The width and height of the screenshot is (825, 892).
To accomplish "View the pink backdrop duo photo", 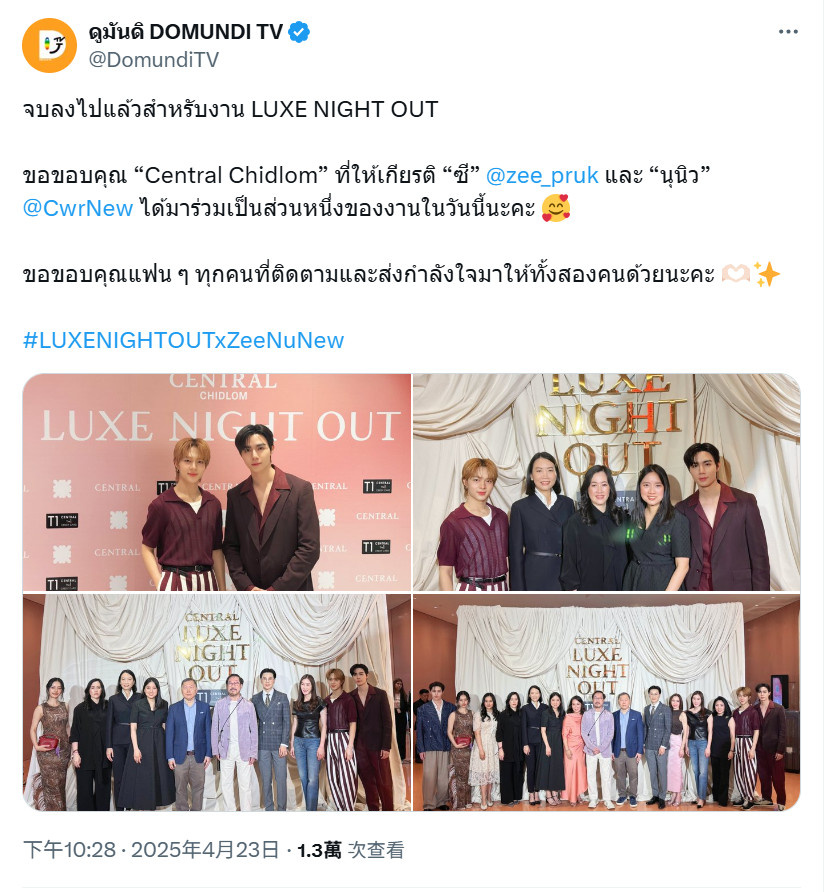I will [217, 482].
